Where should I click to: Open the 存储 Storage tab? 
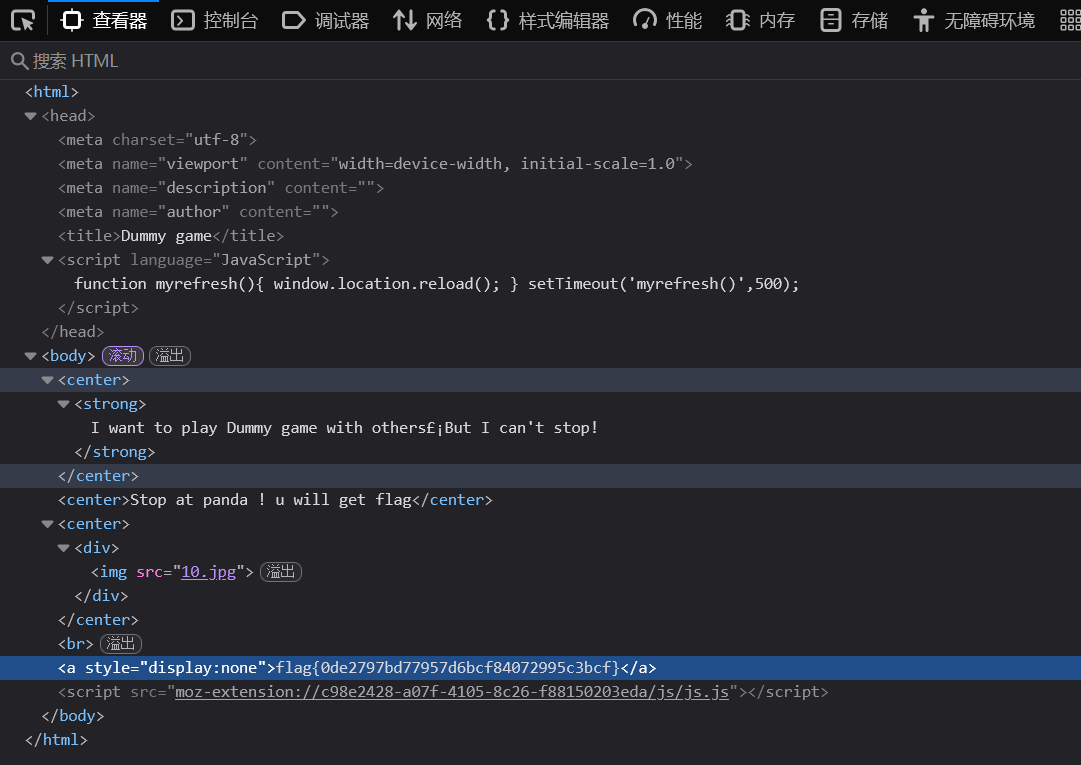tap(853, 21)
